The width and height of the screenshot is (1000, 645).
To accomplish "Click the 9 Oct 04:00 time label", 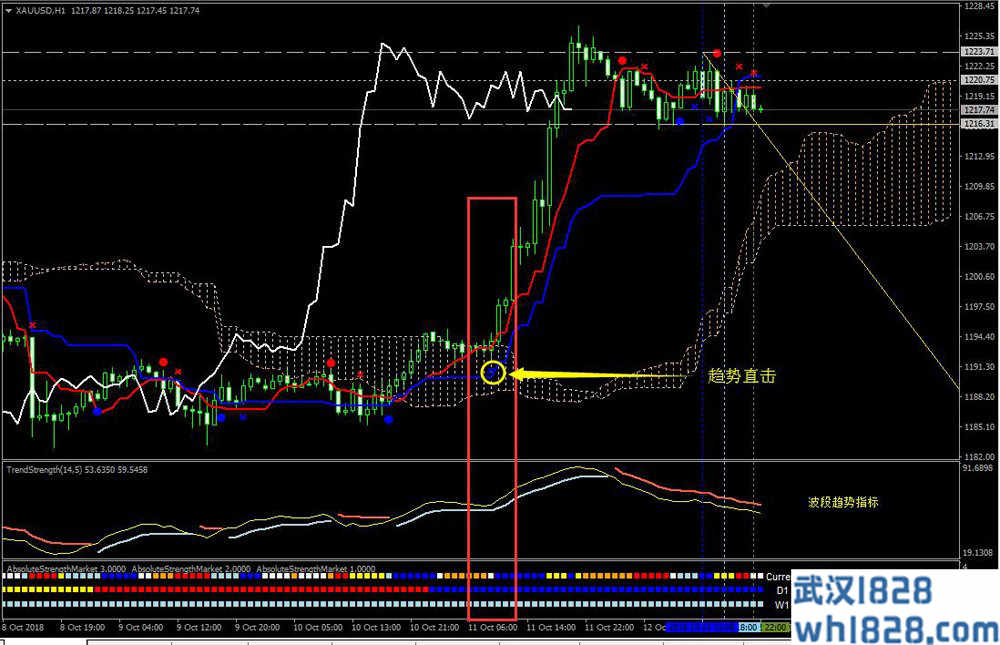I will coord(141,627).
